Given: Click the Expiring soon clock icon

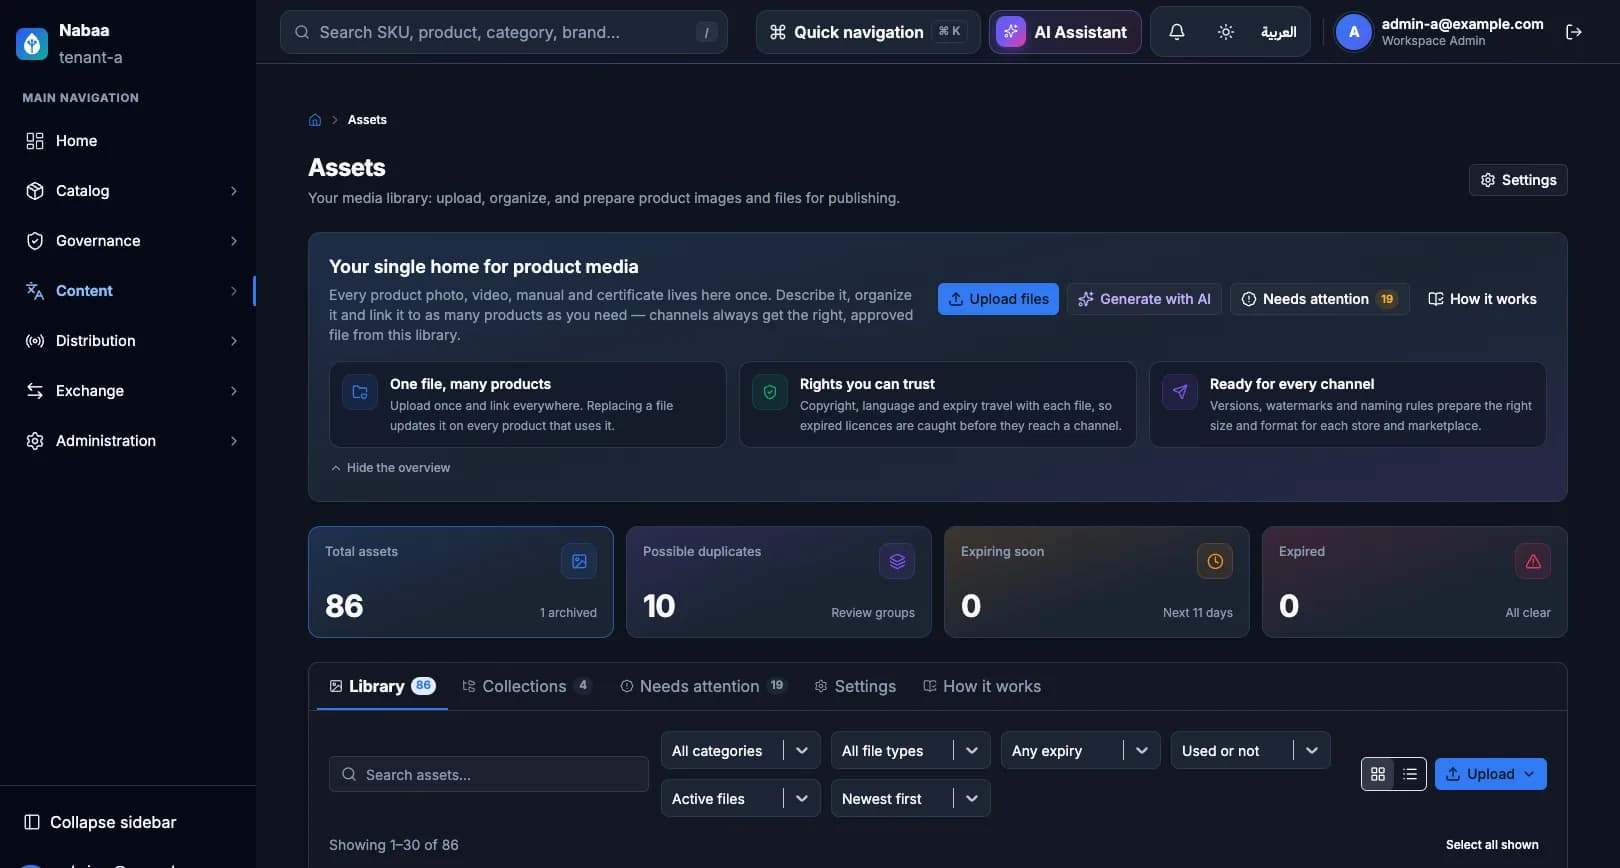Looking at the screenshot, I should [1215, 561].
